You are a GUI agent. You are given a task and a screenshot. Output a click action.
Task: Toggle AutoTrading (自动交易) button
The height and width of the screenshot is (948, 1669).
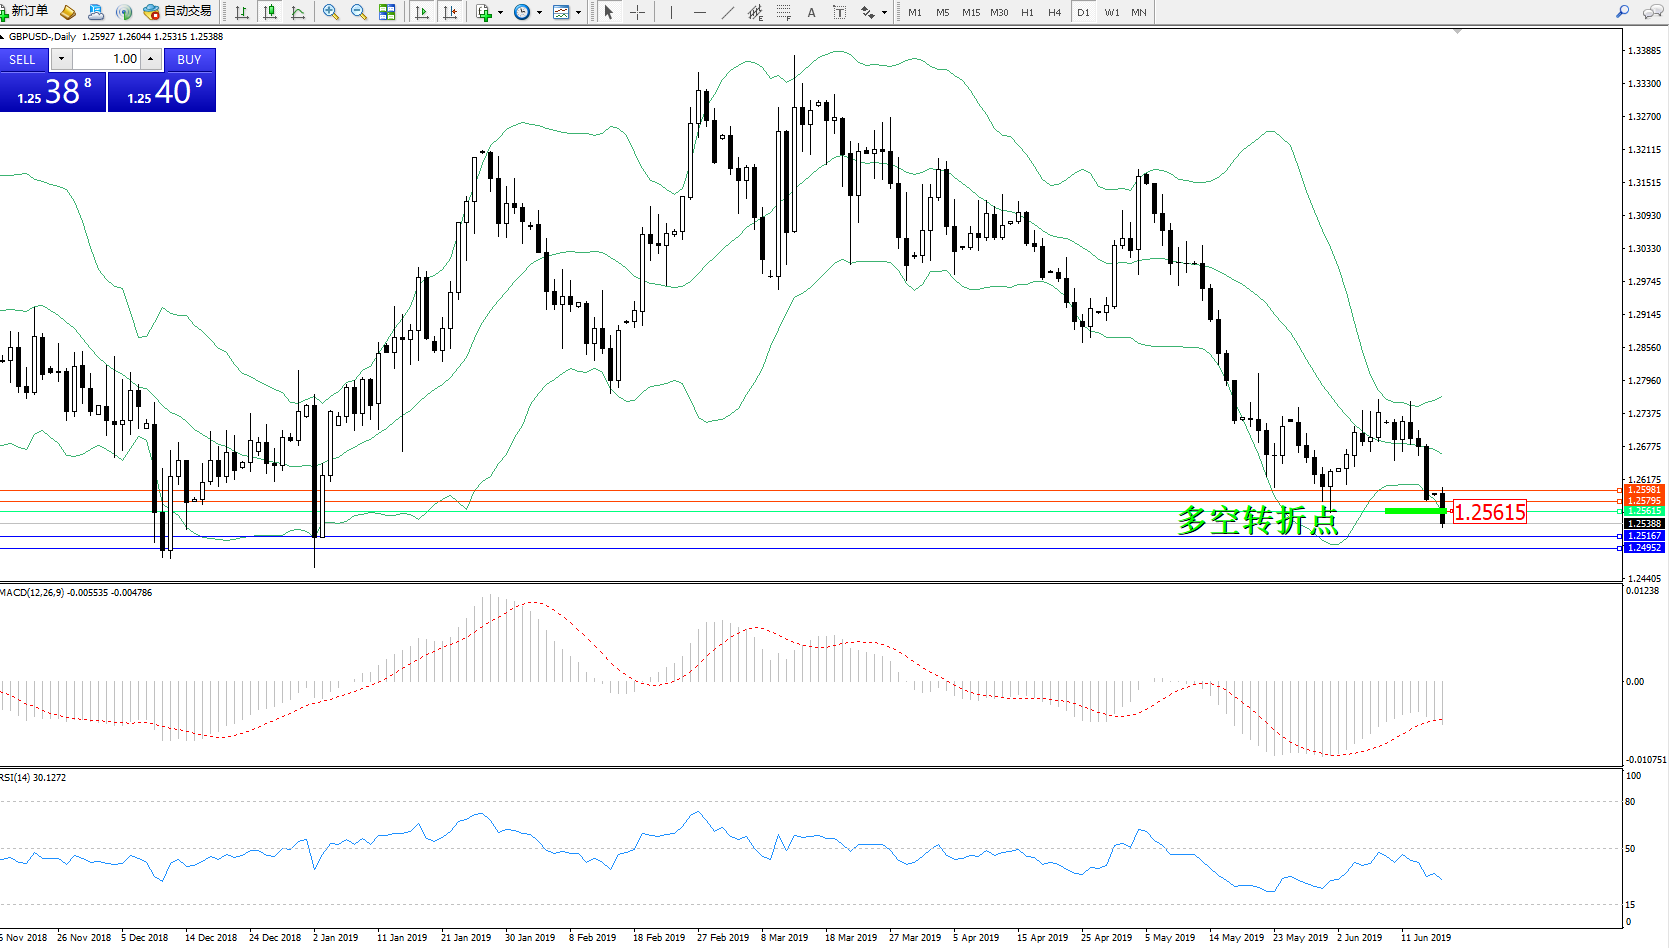178,11
